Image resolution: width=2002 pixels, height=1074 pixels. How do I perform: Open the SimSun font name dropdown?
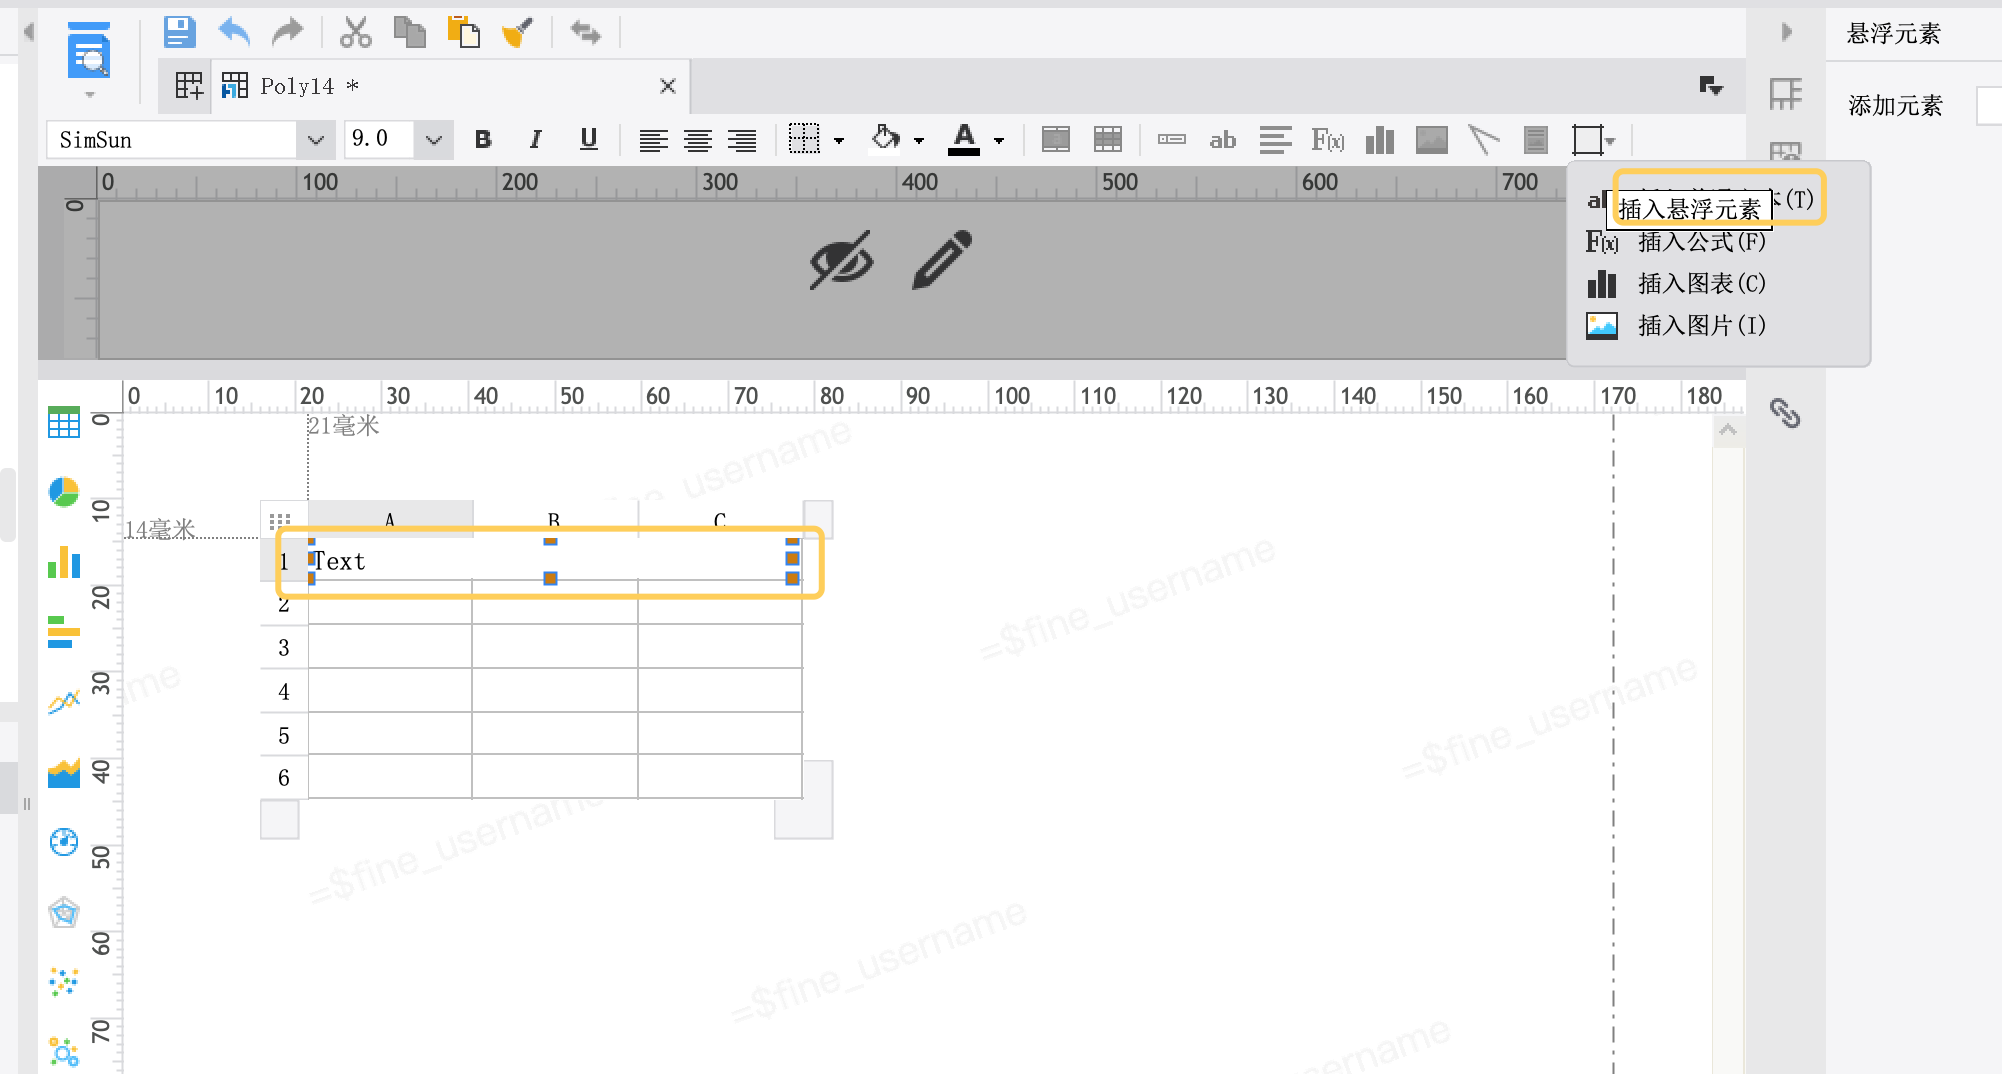tap(315, 140)
